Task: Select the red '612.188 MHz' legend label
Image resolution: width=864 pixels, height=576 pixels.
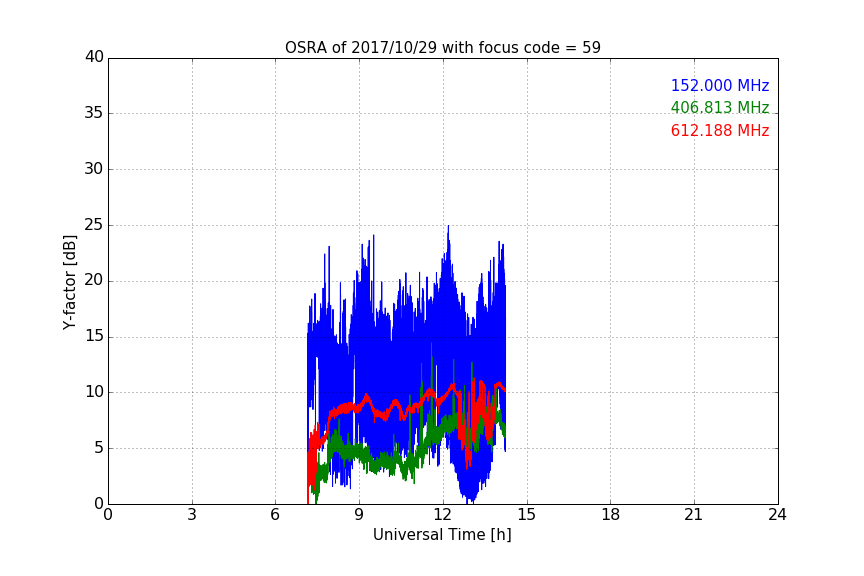Action: click(720, 131)
